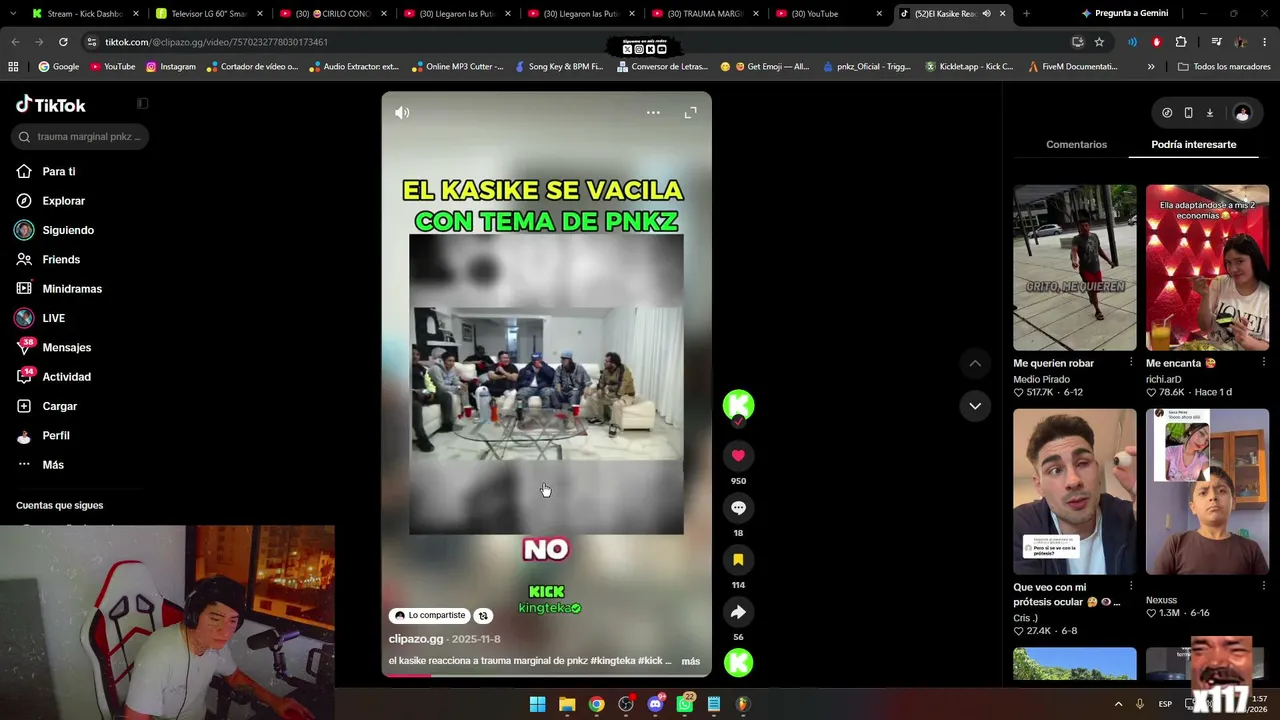Toggle the repost icon beside Lo compartiste

pos(483,616)
